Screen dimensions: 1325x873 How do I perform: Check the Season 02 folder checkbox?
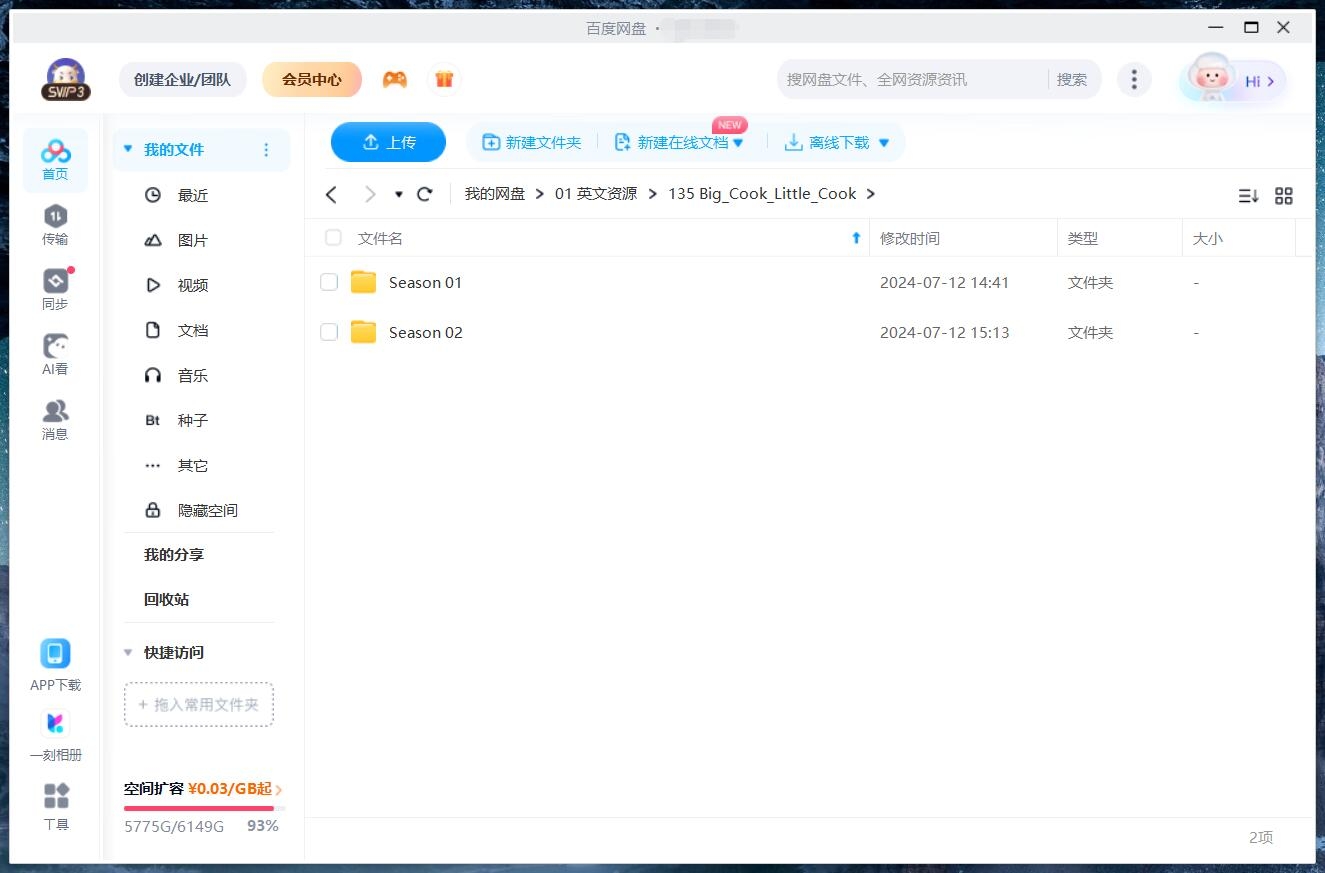329,332
